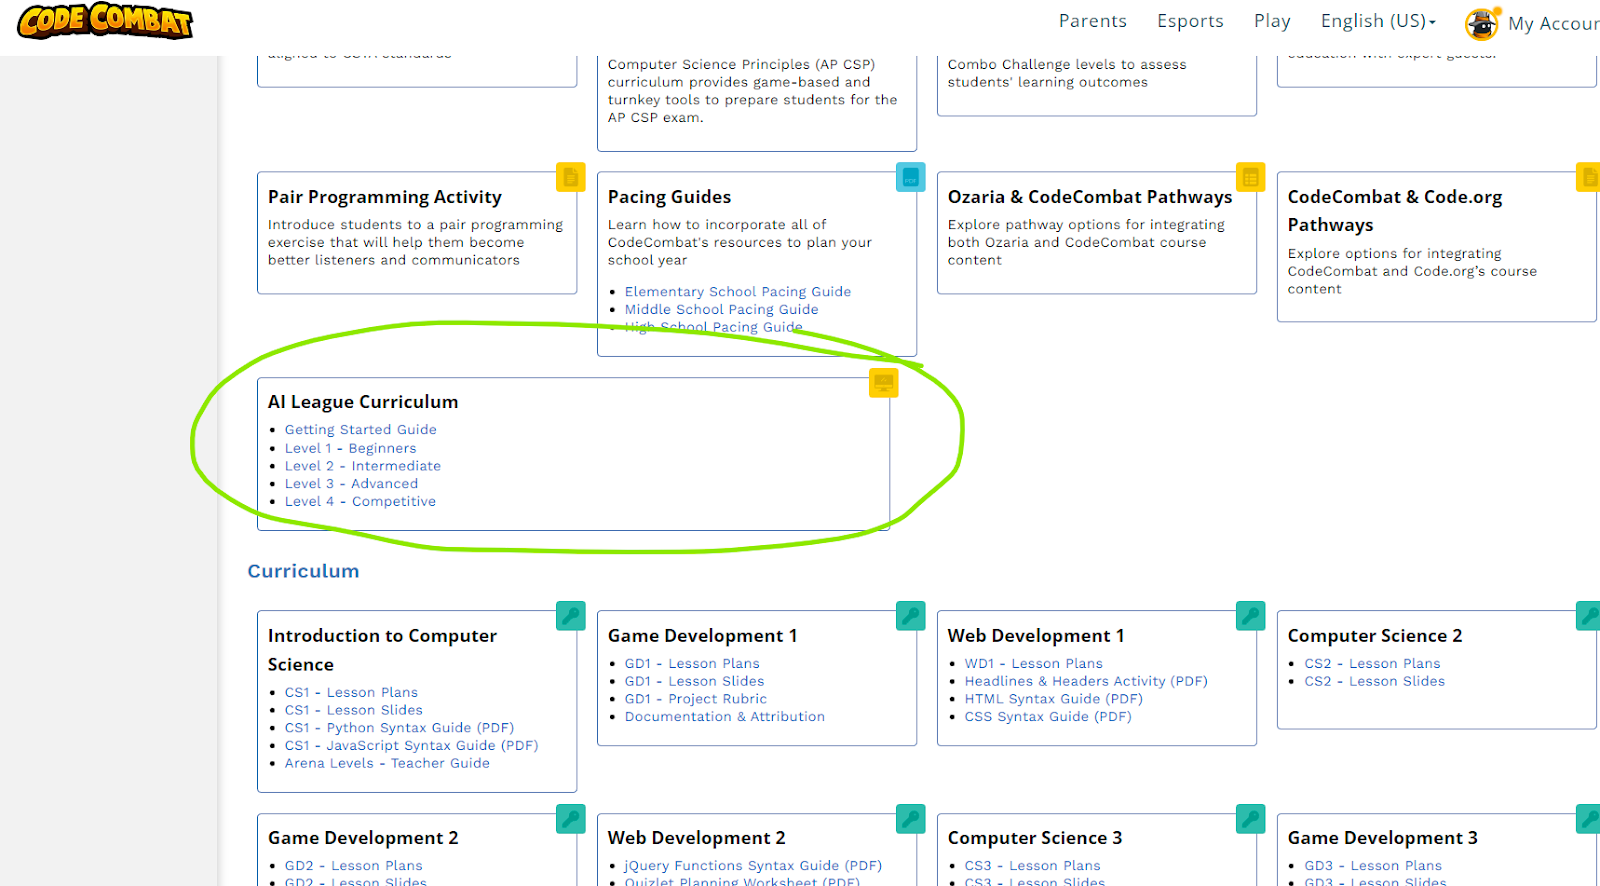Click the teal key icon on Introduction to Computer Science card
Viewport: 1600px width, 886px height.
pos(570,616)
